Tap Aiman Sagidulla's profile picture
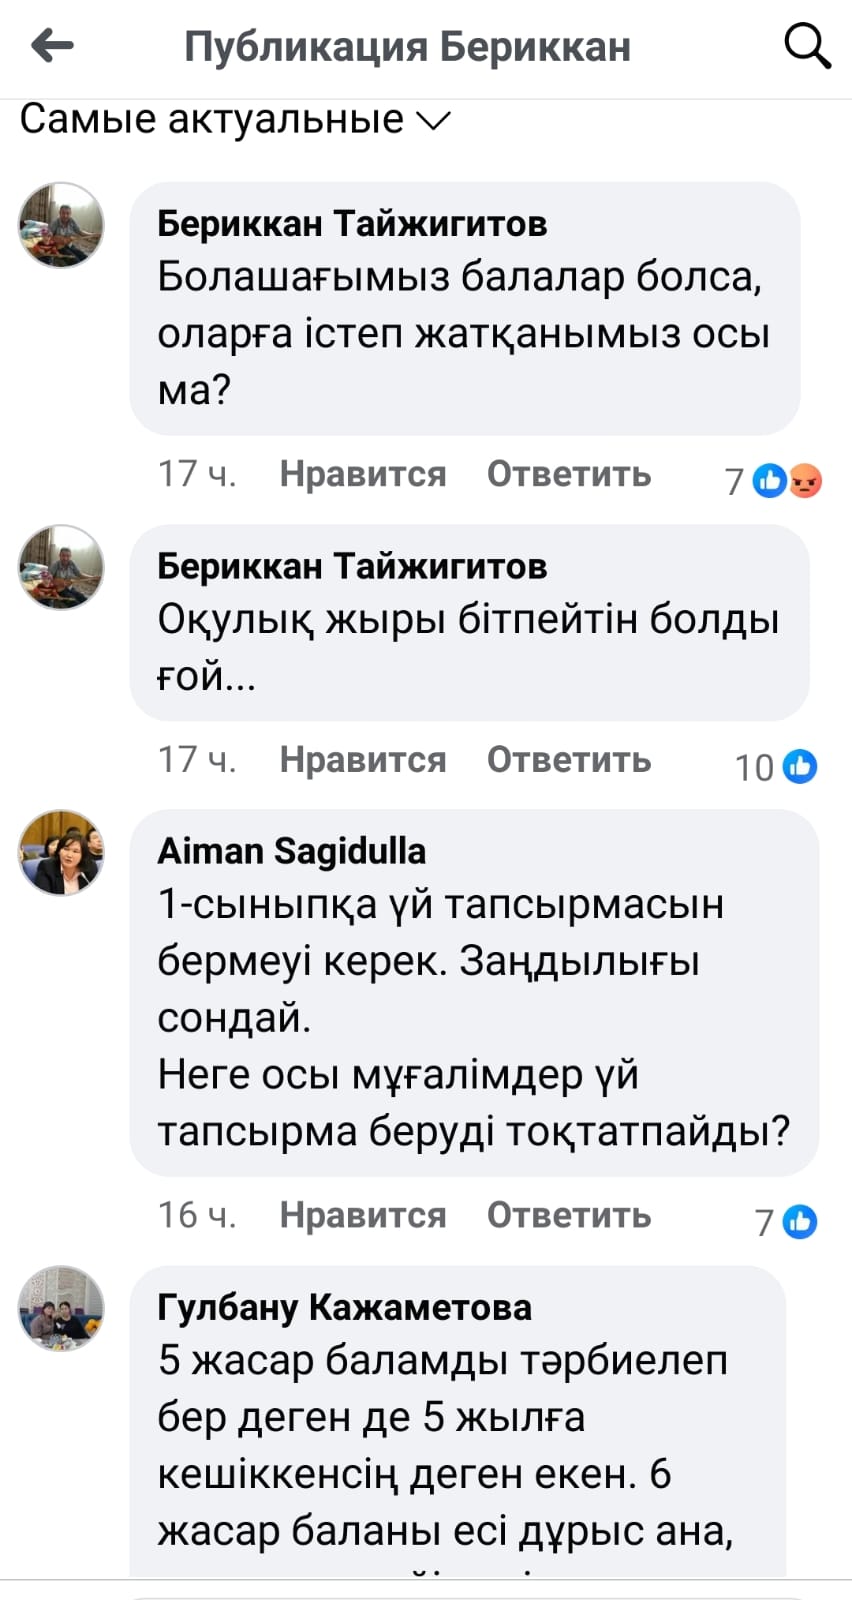 pyautogui.click(x=61, y=852)
